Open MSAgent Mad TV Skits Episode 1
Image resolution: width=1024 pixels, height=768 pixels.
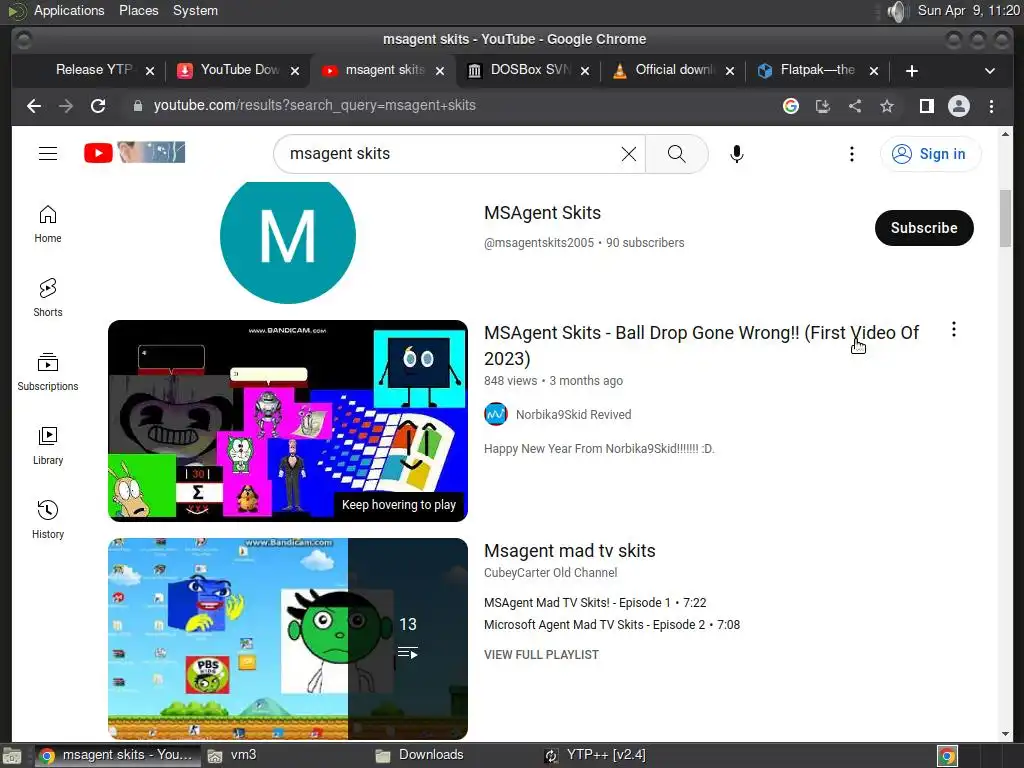(x=595, y=602)
